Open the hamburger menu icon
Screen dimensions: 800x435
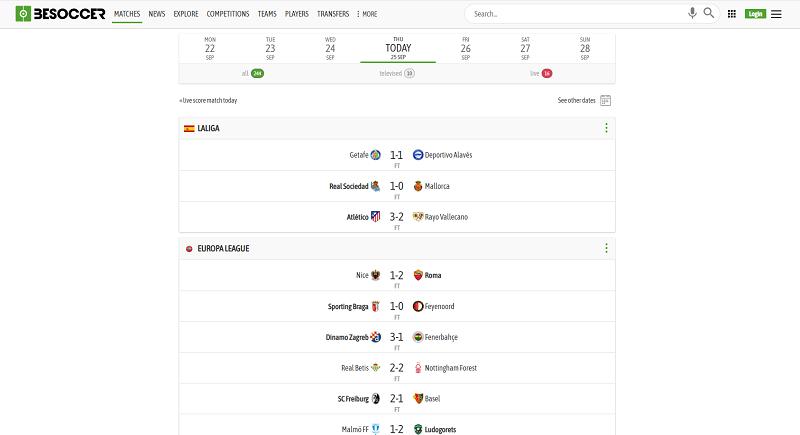coord(776,14)
